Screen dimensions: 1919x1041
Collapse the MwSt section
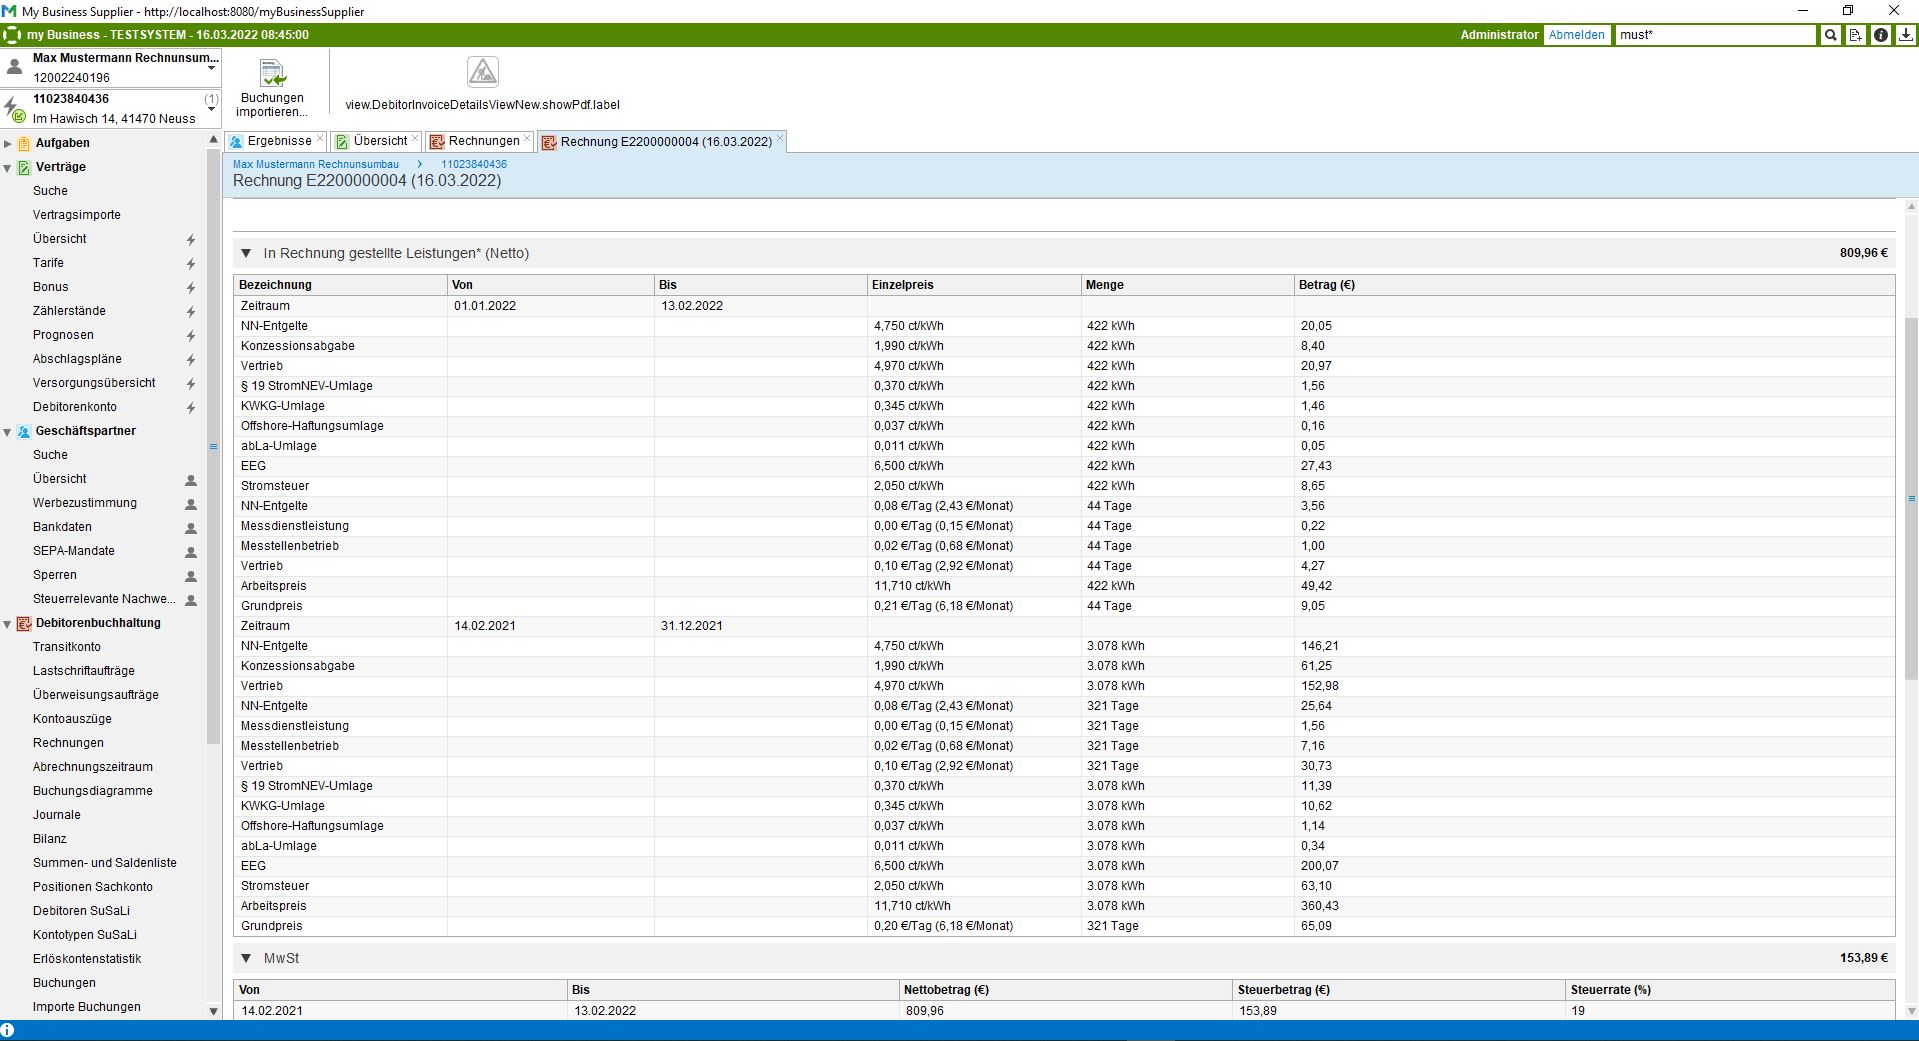[246, 958]
